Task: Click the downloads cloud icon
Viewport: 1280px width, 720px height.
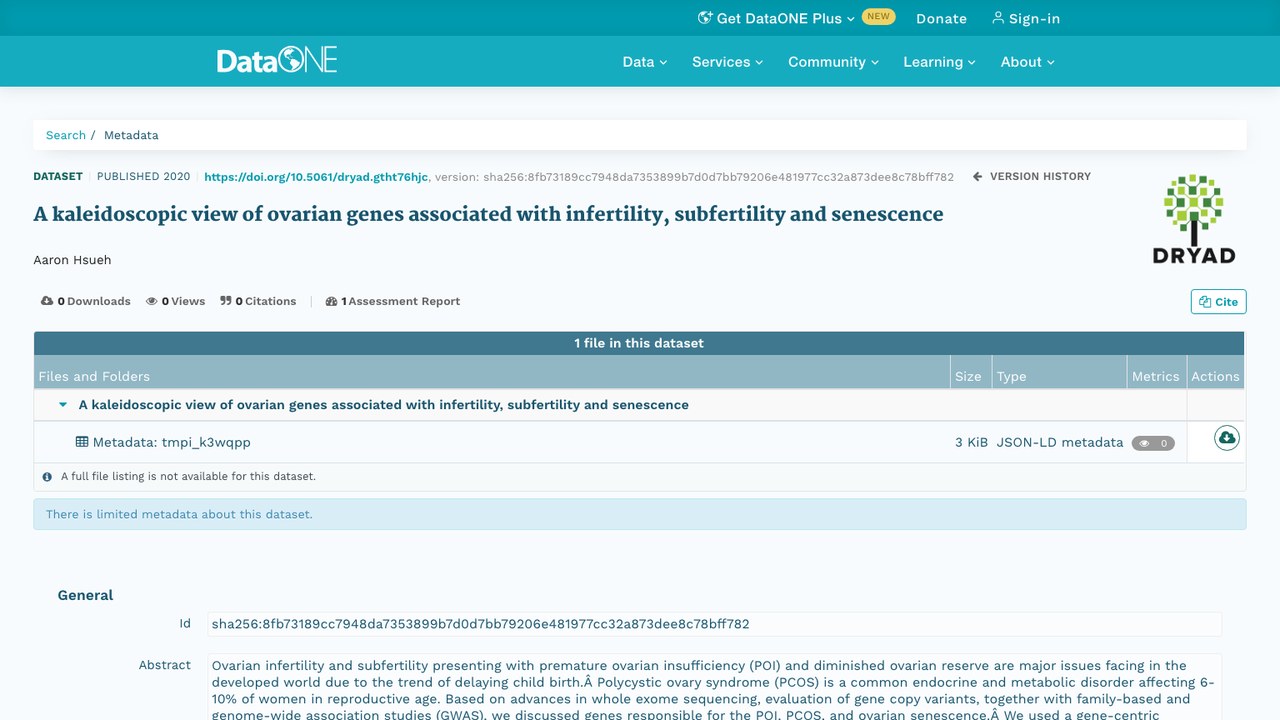Action: (47, 301)
